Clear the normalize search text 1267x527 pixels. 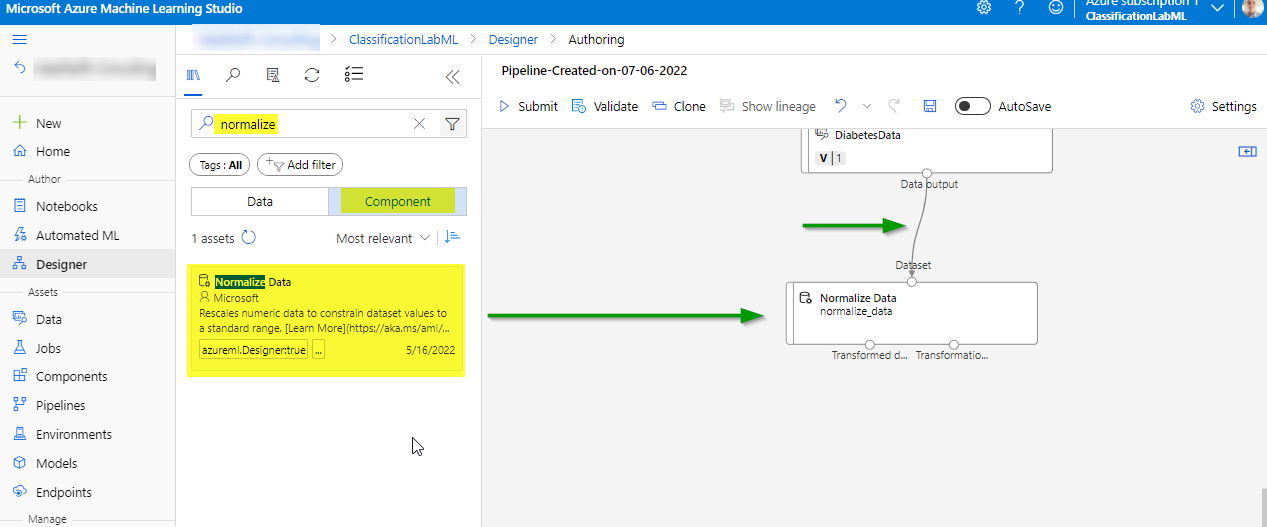pos(420,124)
